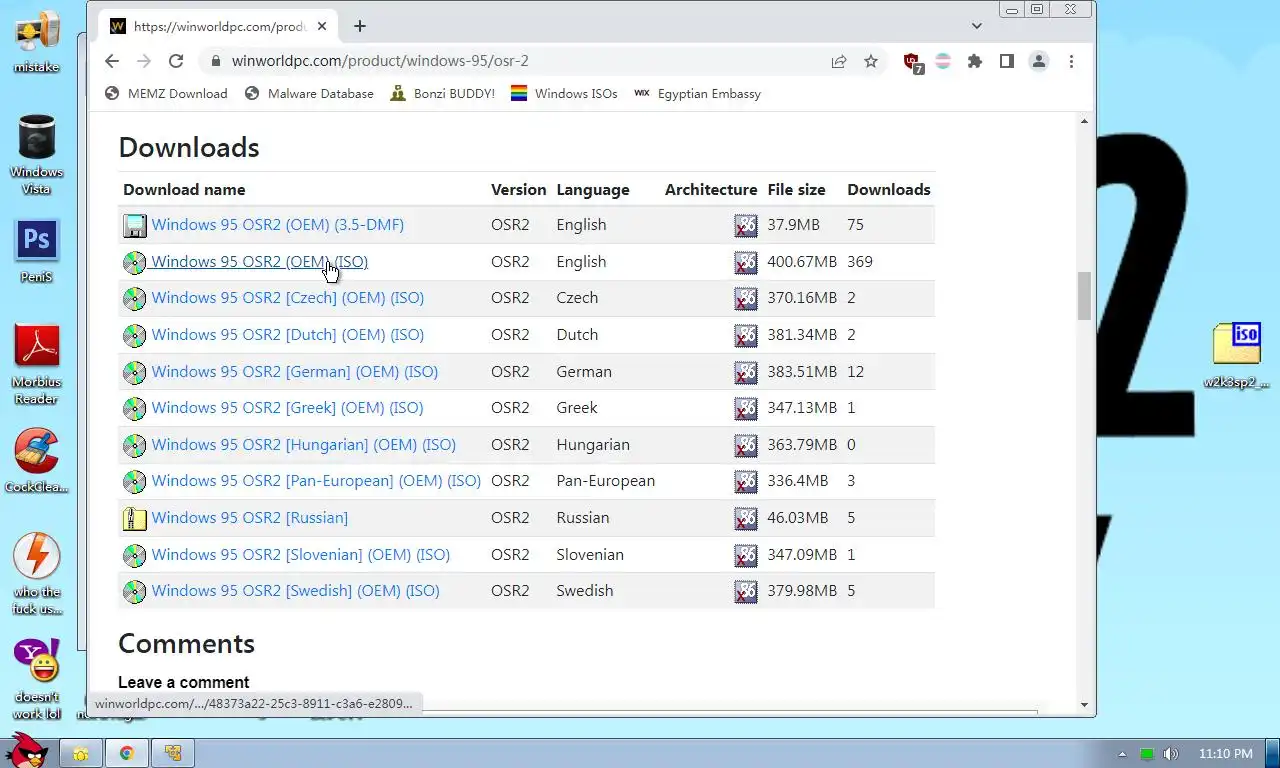Open the volume speaker tray icon
The width and height of the screenshot is (1280, 768).
click(x=1171, y=754)
